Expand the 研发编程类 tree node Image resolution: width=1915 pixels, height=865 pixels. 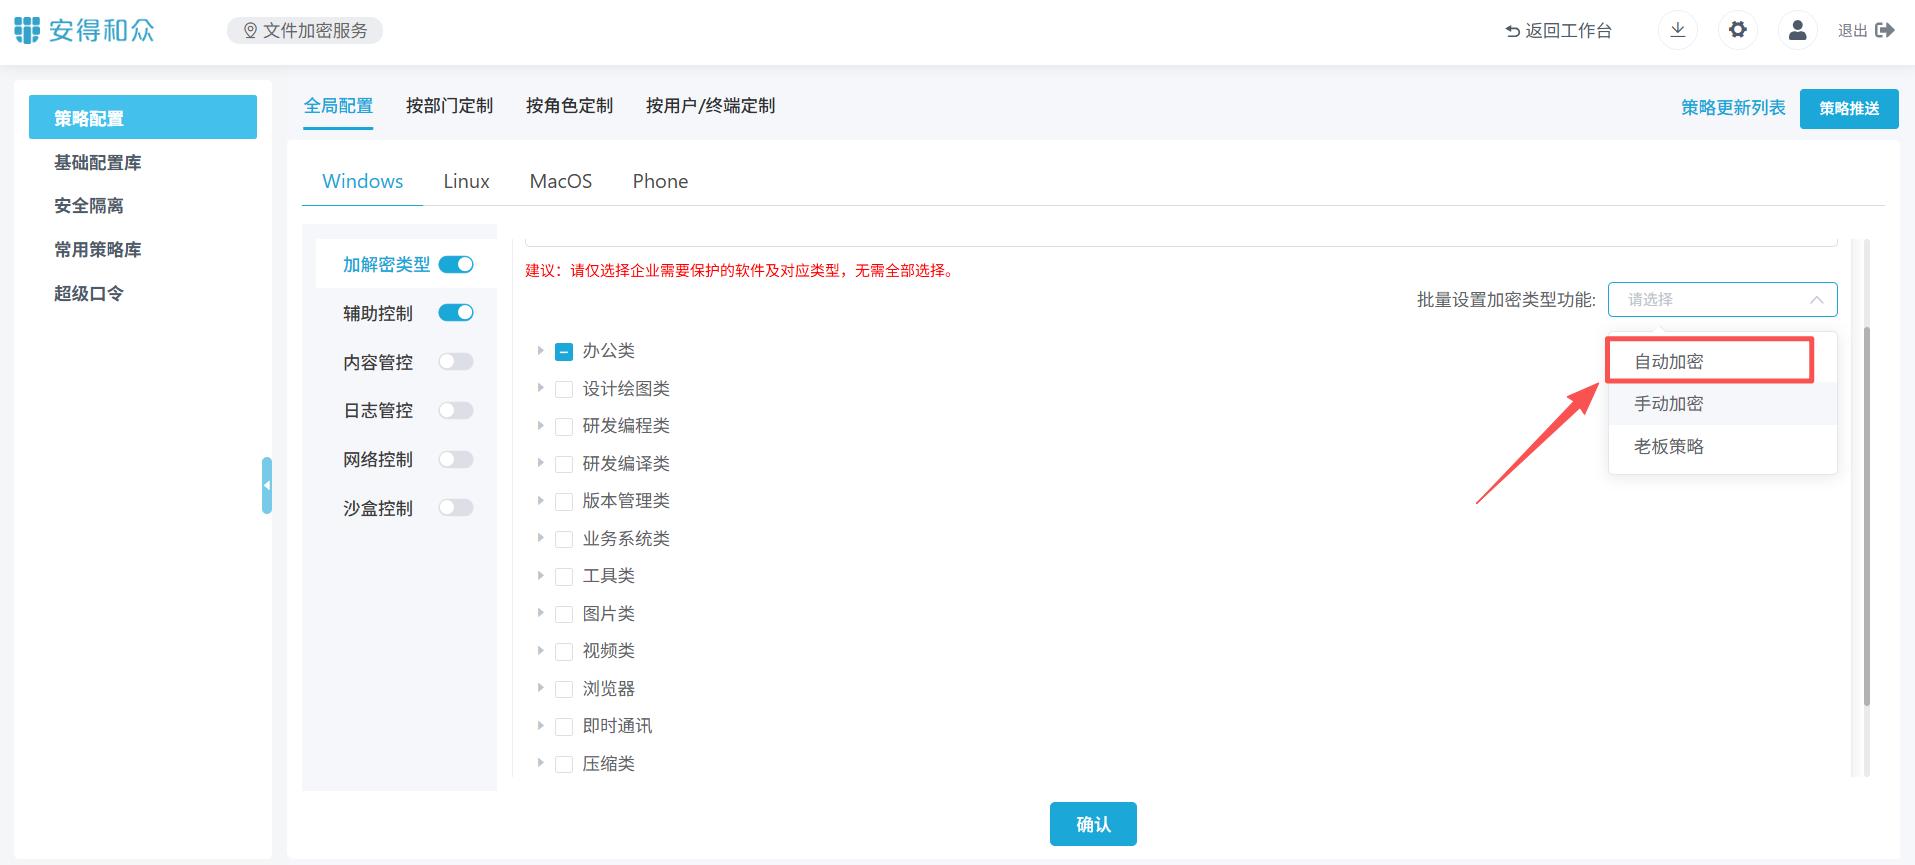click(540, 426)
